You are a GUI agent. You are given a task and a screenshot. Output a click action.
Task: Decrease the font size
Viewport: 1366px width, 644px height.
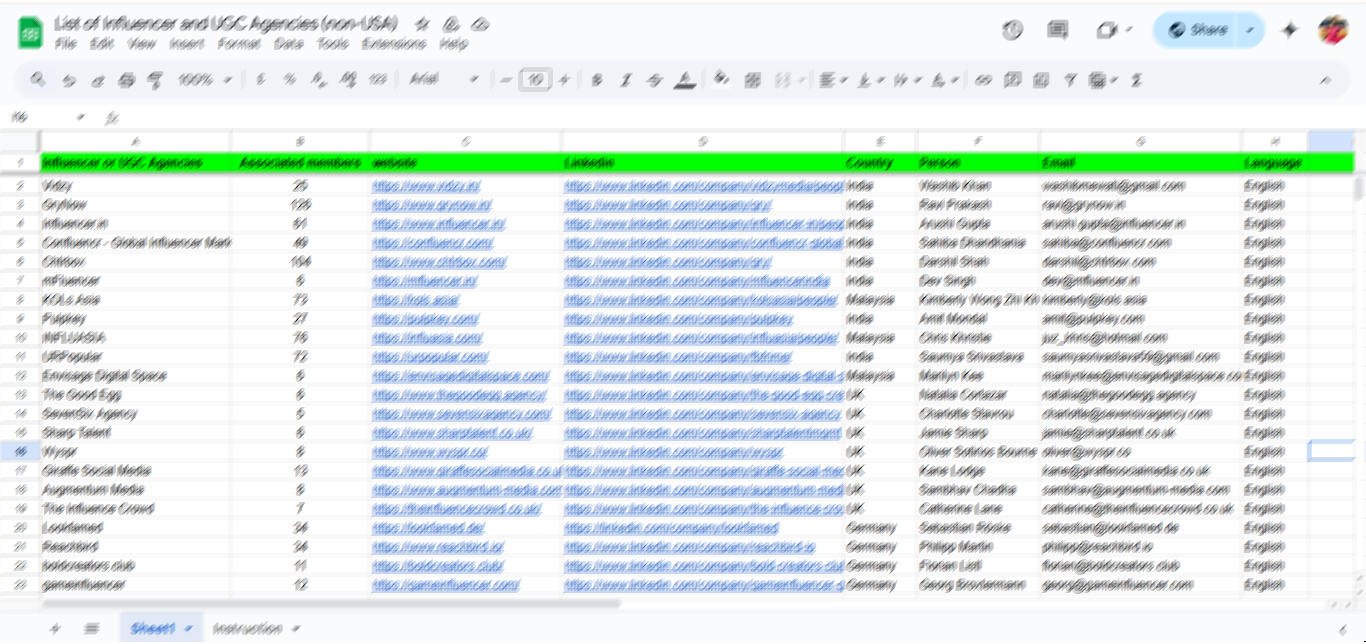506,80
